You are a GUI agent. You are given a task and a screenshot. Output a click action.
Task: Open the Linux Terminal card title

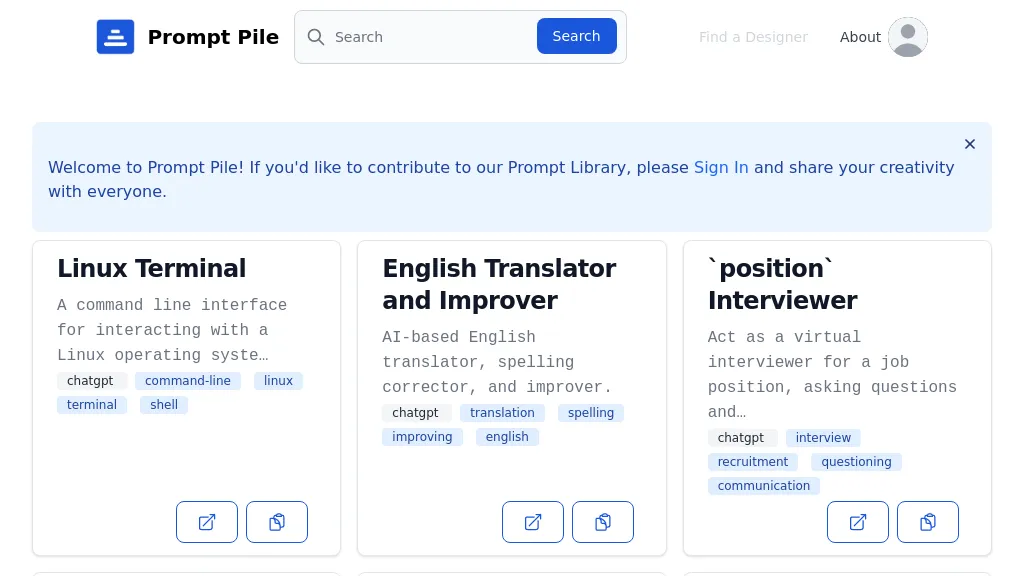pos(151,268)
